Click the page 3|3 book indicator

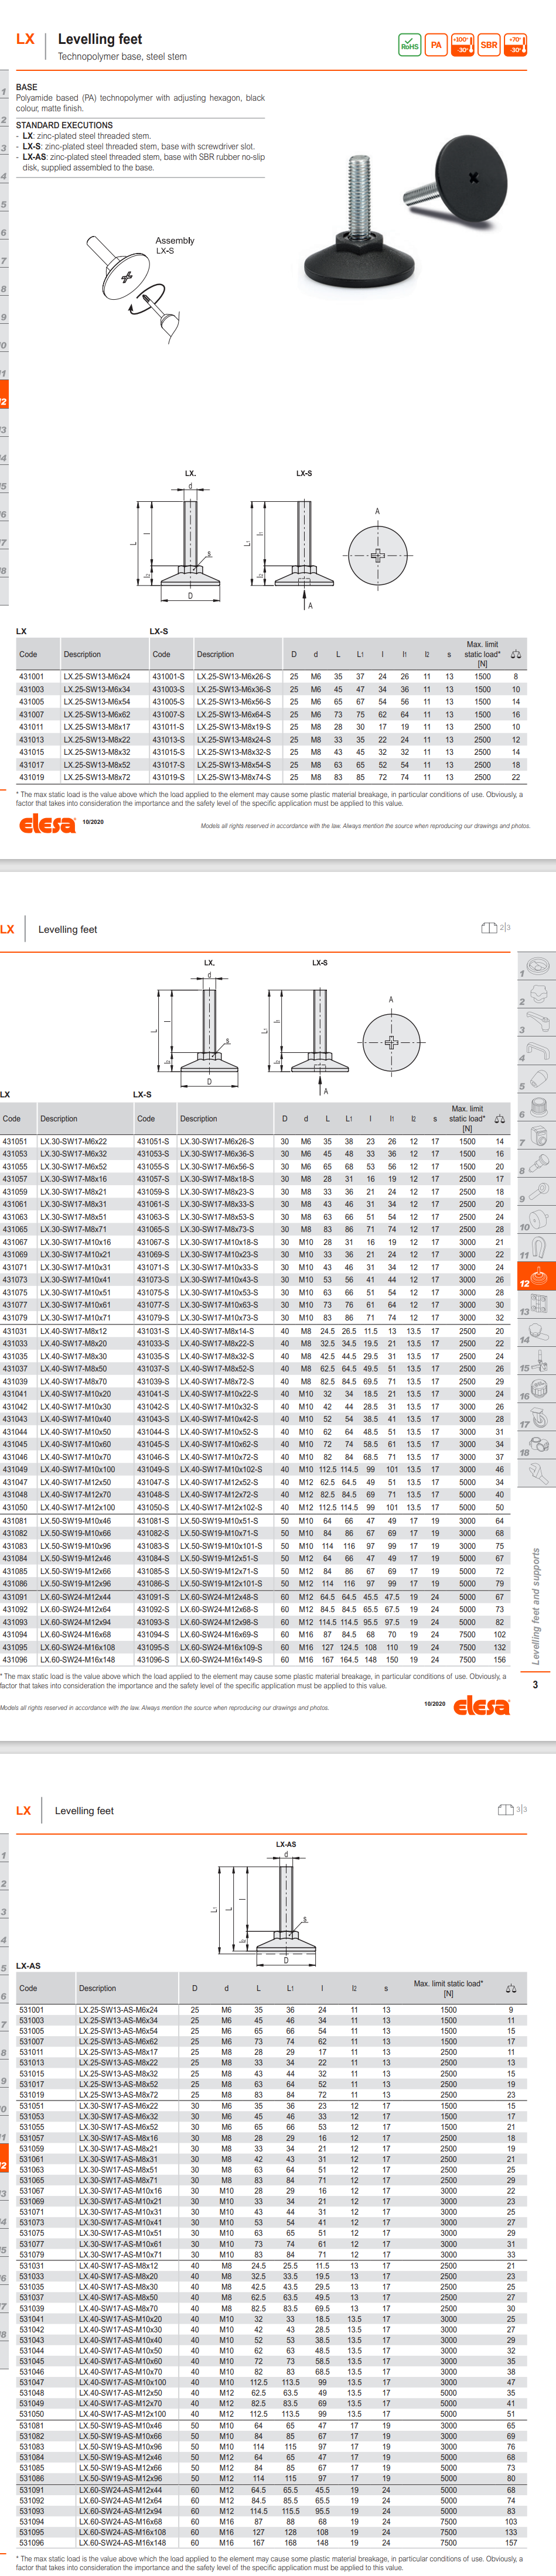click(x=512, y=1809)
